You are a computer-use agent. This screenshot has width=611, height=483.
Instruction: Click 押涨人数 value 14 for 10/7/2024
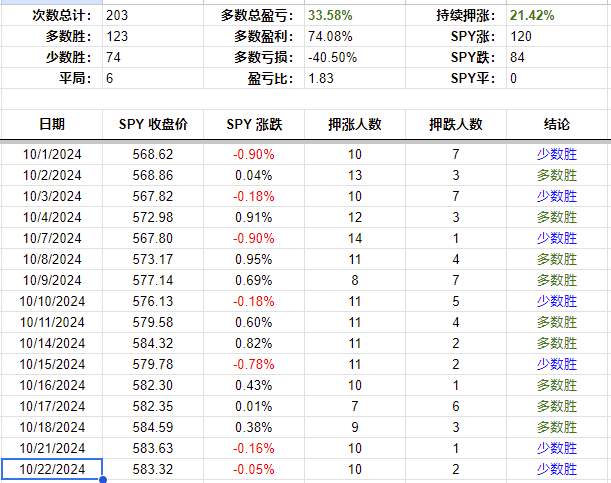pos(355,238)
